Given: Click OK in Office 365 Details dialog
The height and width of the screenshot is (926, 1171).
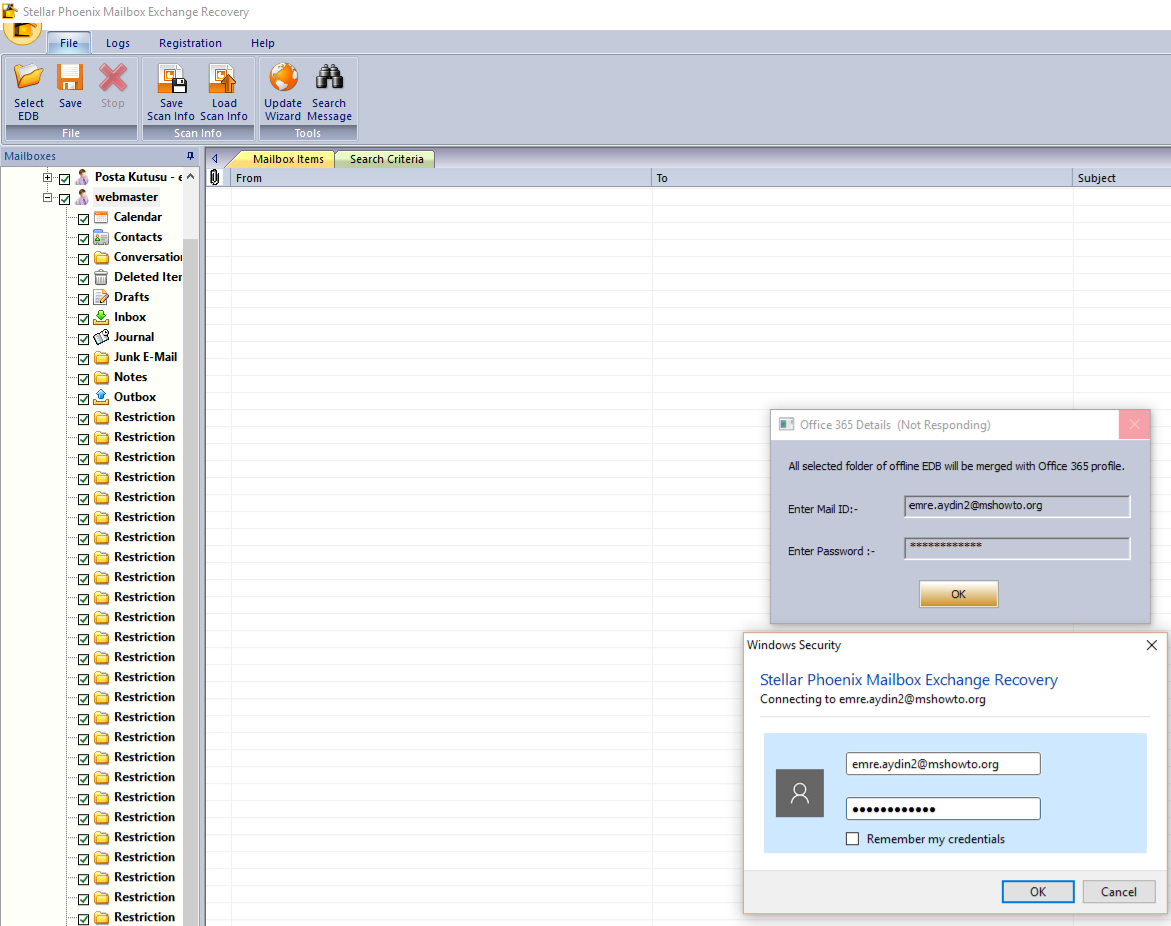Looking at the screenshot, I should [958, 594].
